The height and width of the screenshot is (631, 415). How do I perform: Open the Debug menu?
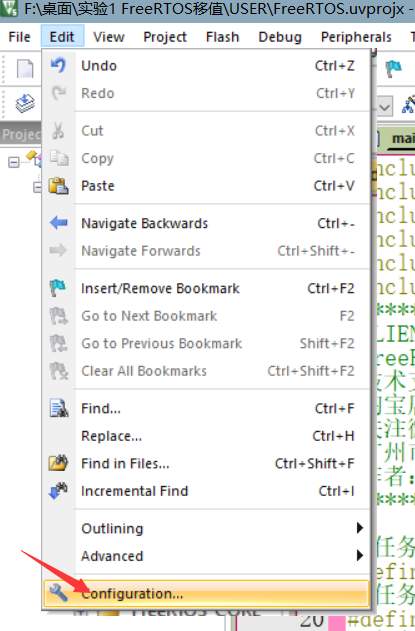tap(280, 37)
